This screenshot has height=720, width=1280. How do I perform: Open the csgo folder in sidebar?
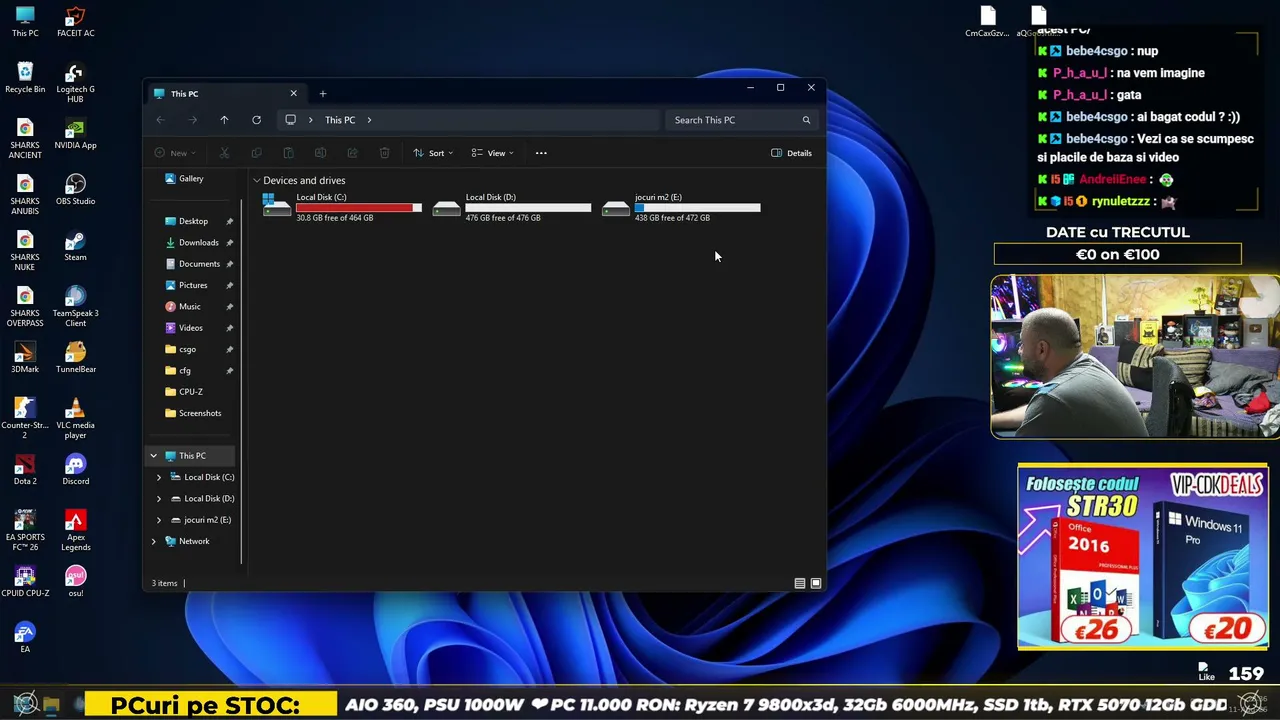(x=188, y=349)
